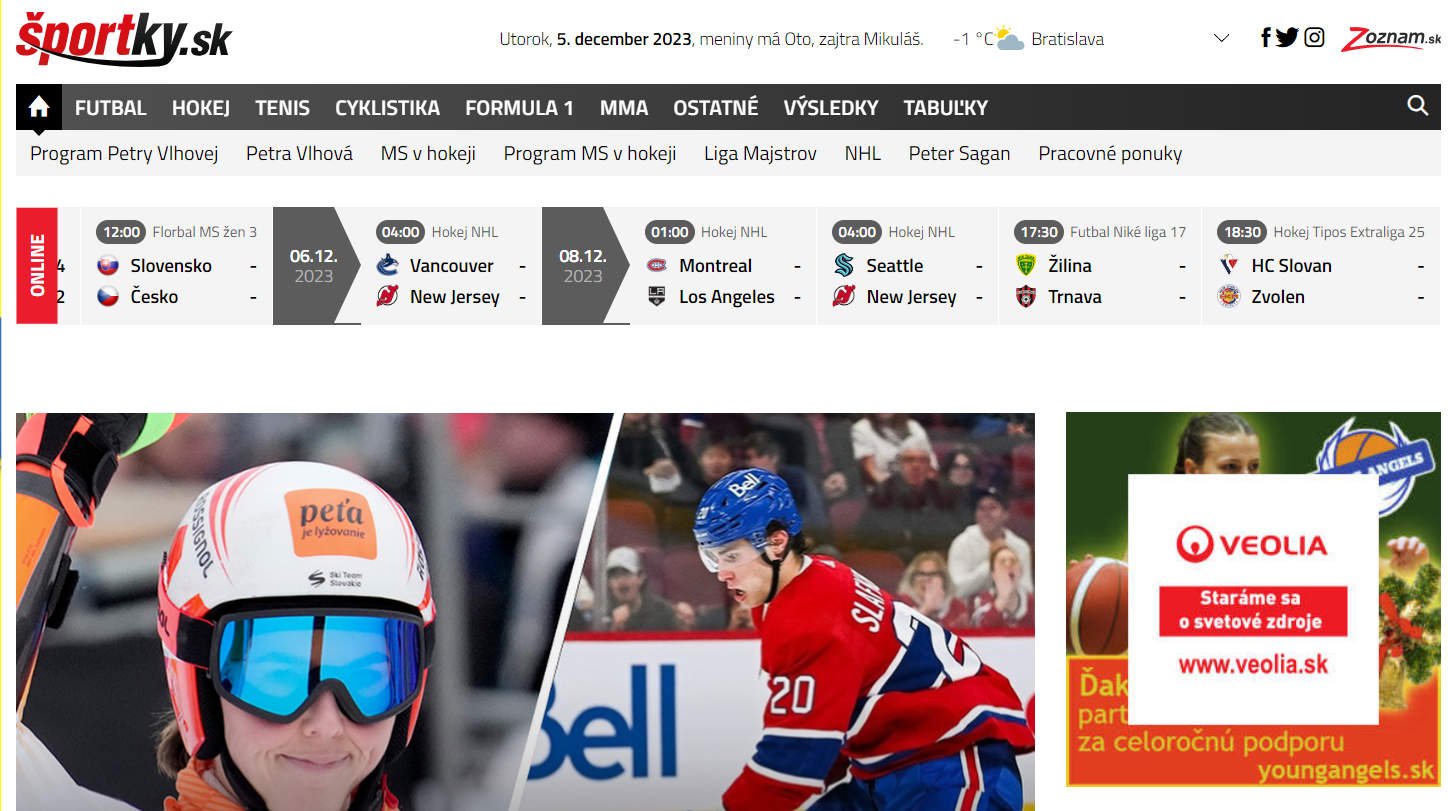
Task: Follow the Program Petry Vlhovej link
Action: [x=124, y=153]
